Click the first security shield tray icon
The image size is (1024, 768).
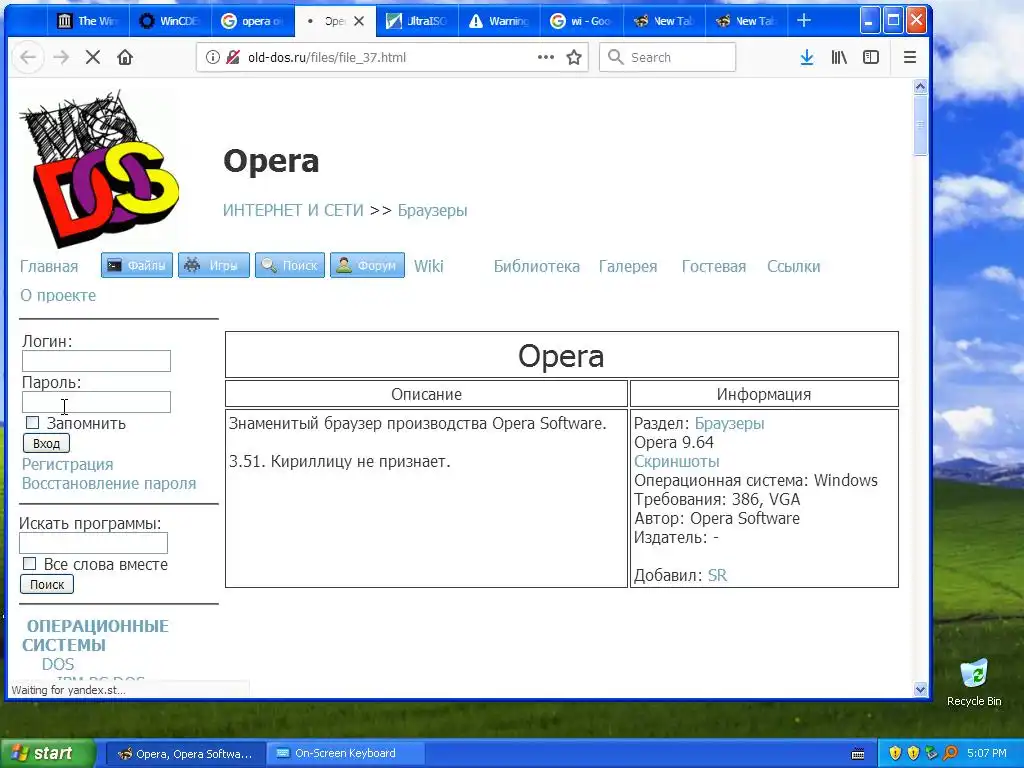pyautogui.click(x=895, y=754)
